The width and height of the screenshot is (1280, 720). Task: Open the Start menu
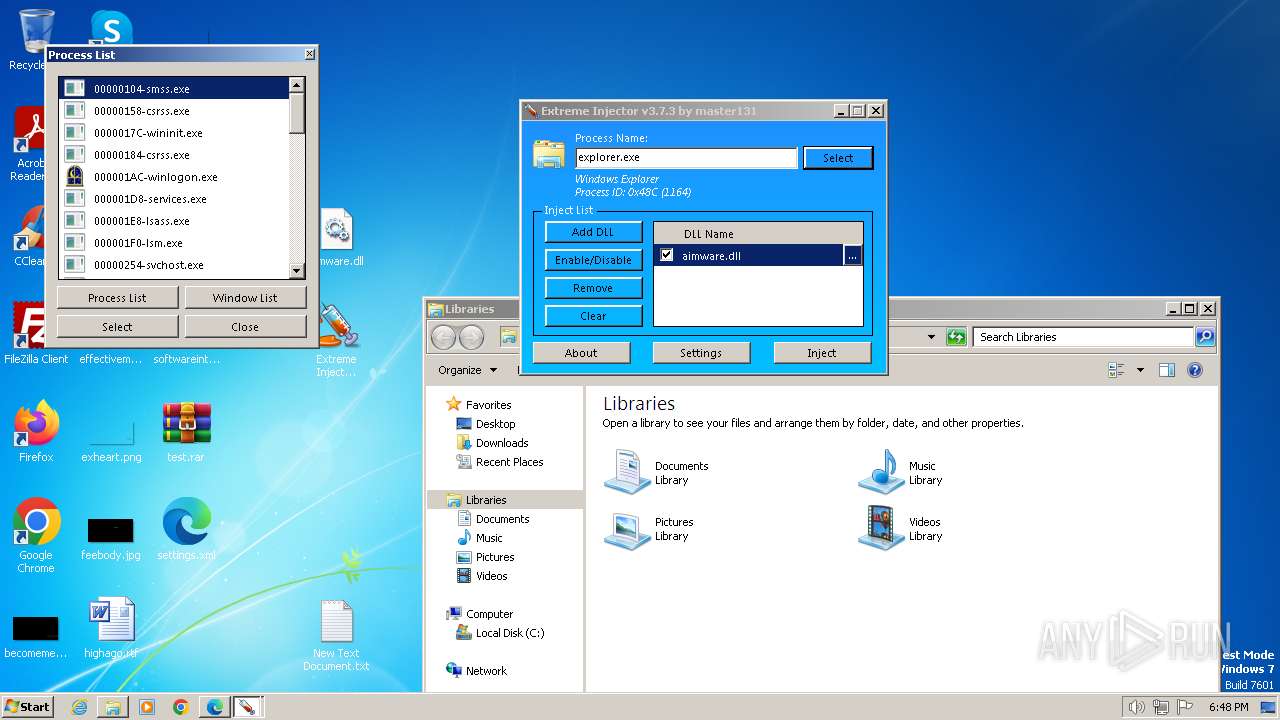click(x=28, y=706)
